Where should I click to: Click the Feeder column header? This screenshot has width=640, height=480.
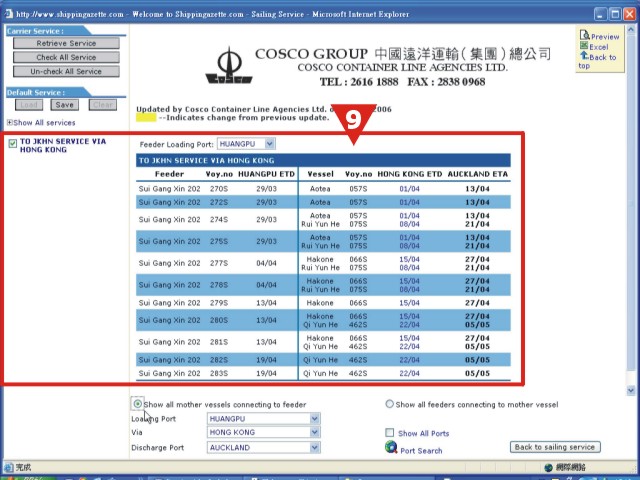[169, 174]
